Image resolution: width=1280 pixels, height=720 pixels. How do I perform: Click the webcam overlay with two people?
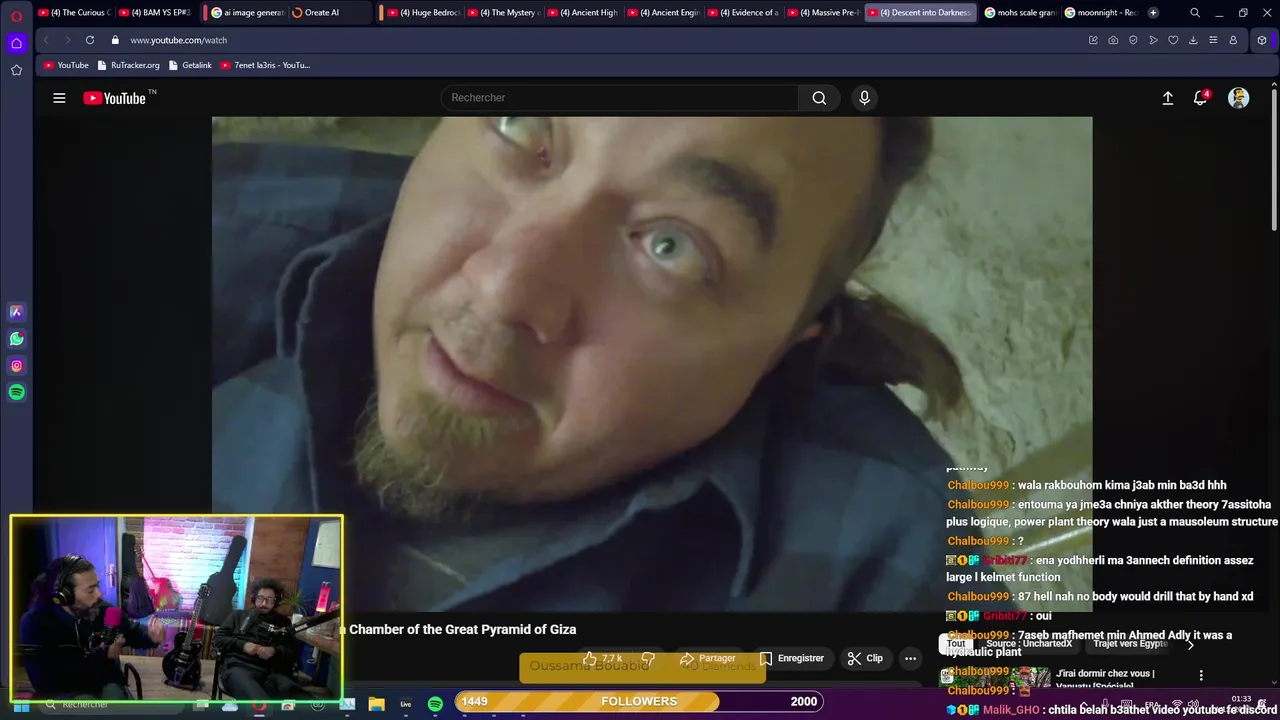(176, 608)
